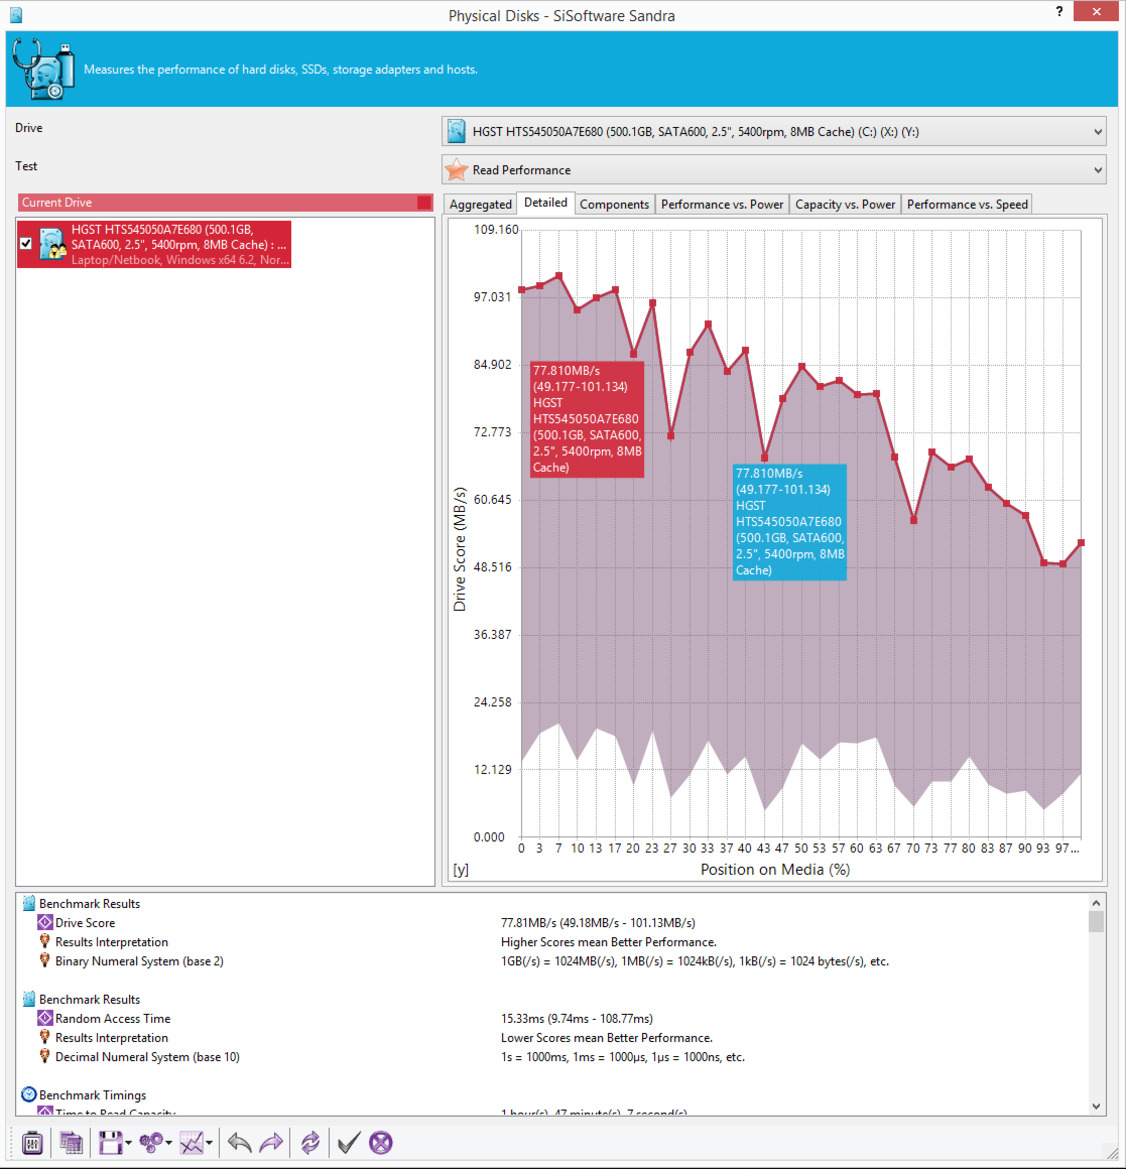
Task: Click the second Benchmark Results heading
Action: (89, 1000)
